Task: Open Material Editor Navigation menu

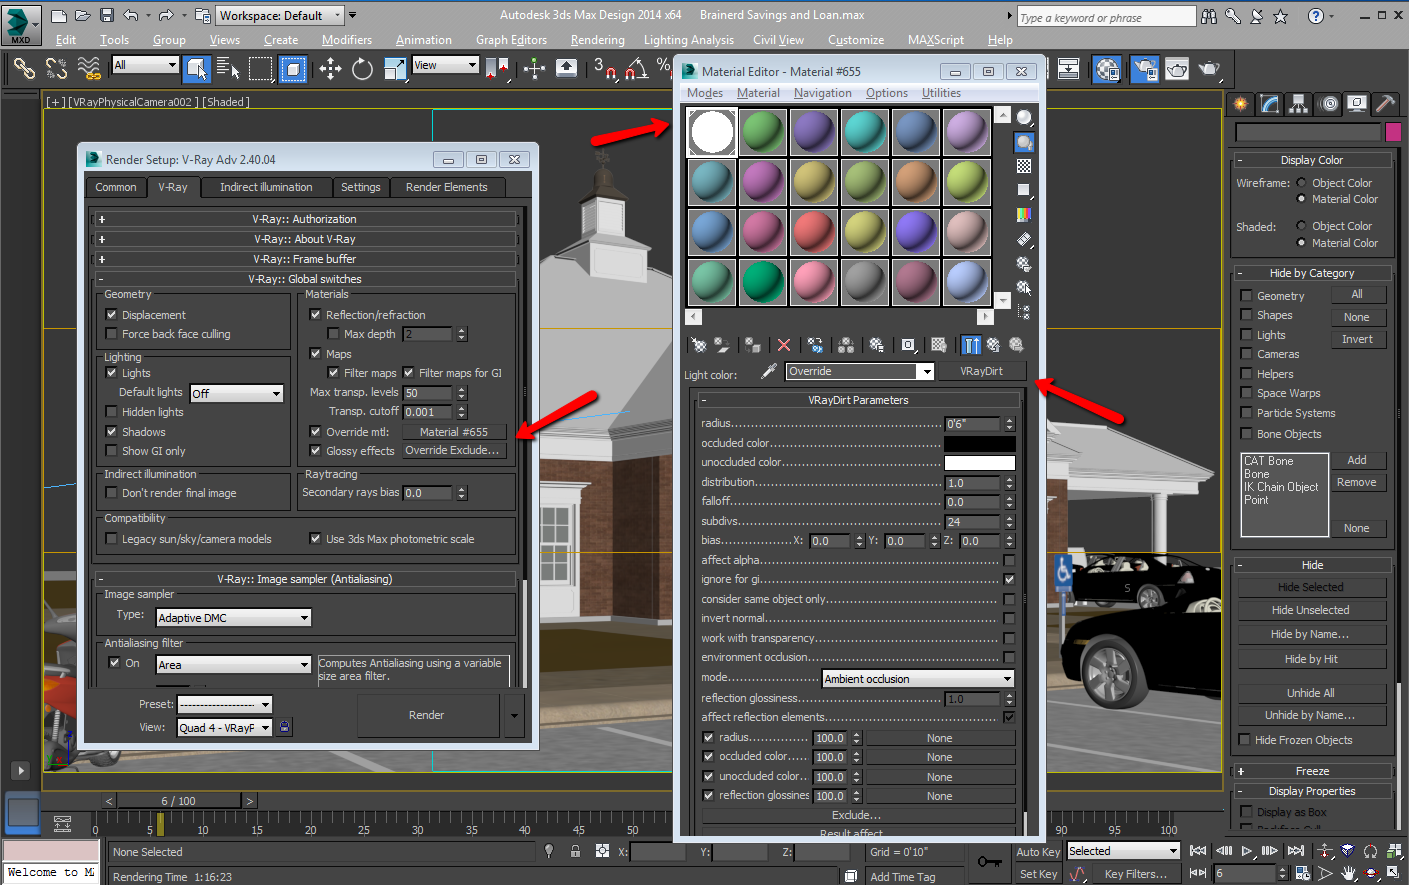Action: point(823,93)
